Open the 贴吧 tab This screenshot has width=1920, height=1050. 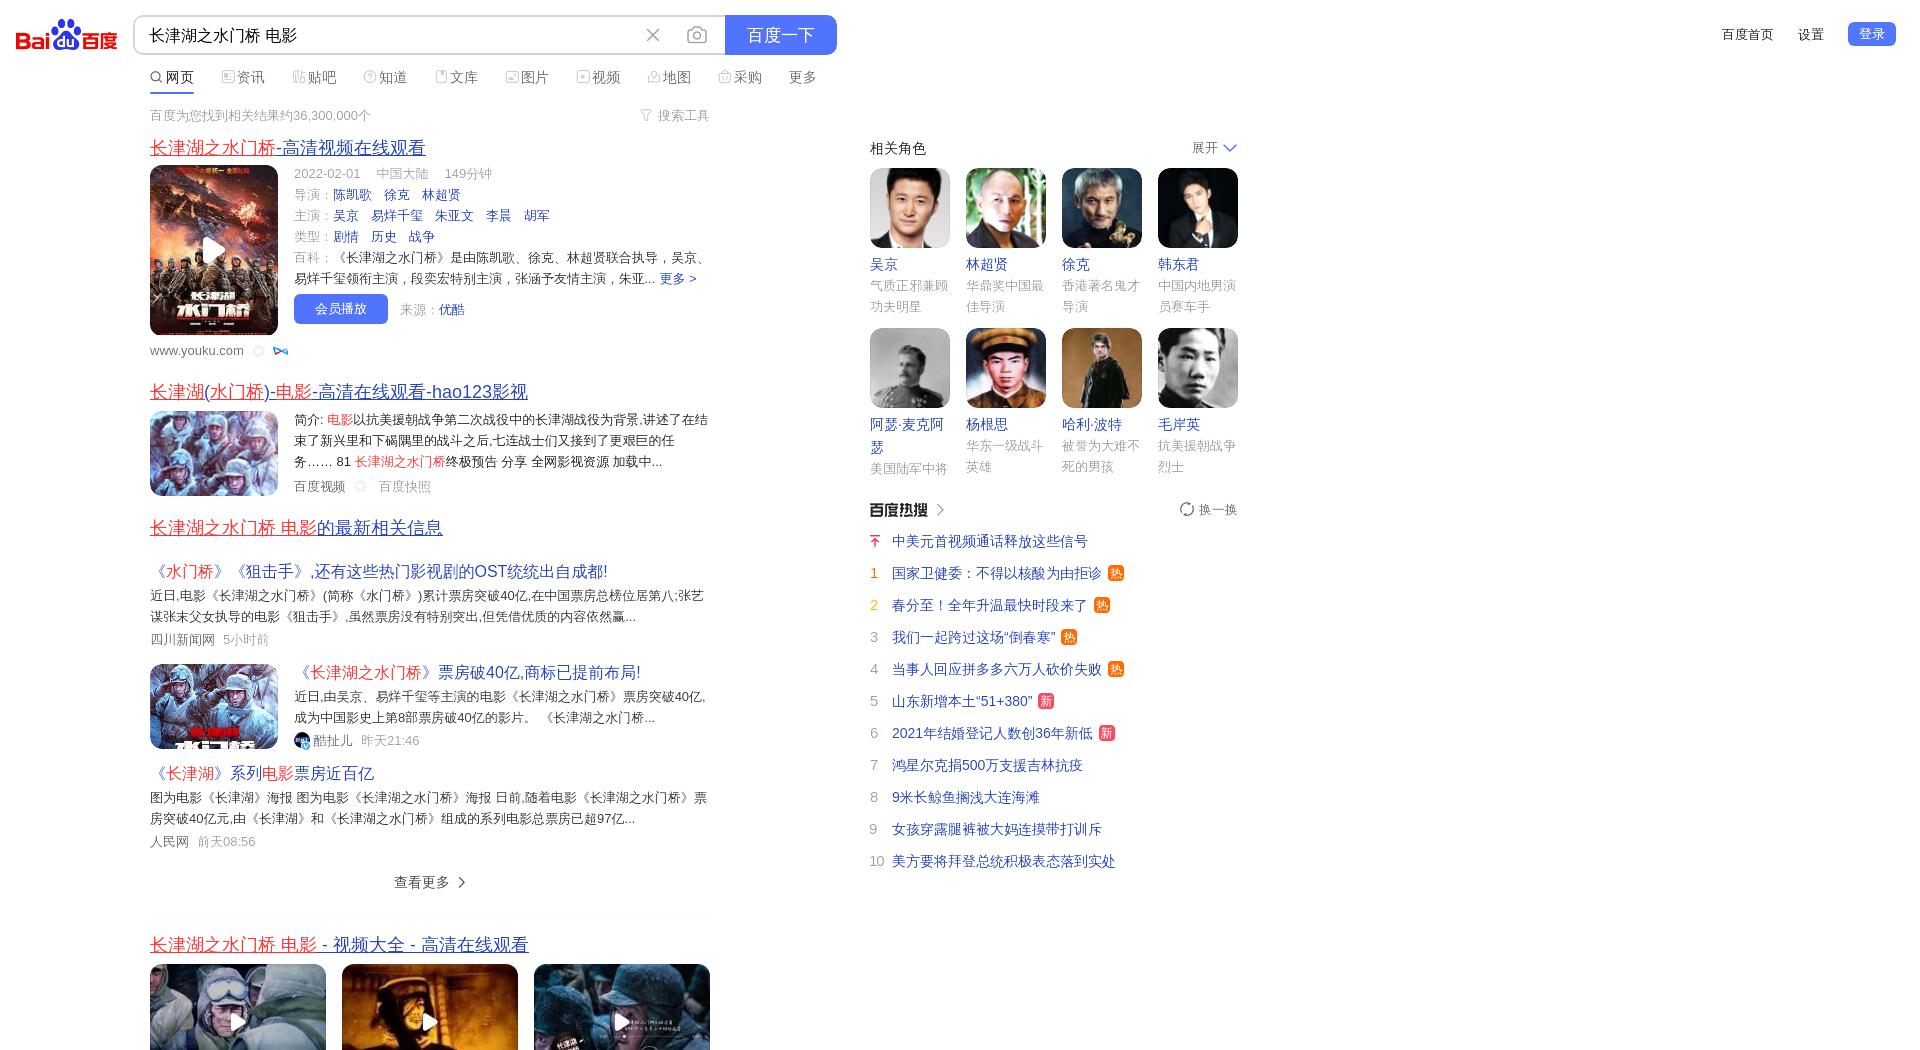point(314,77)
